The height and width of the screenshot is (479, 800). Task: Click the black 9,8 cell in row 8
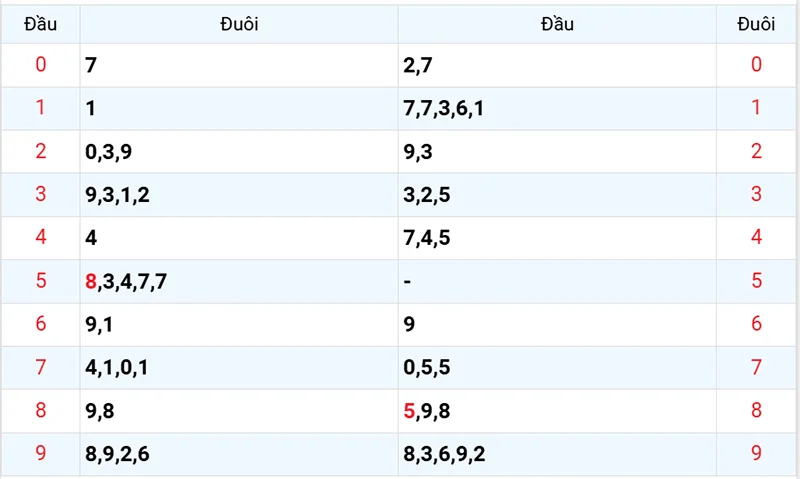pos(100,410)
